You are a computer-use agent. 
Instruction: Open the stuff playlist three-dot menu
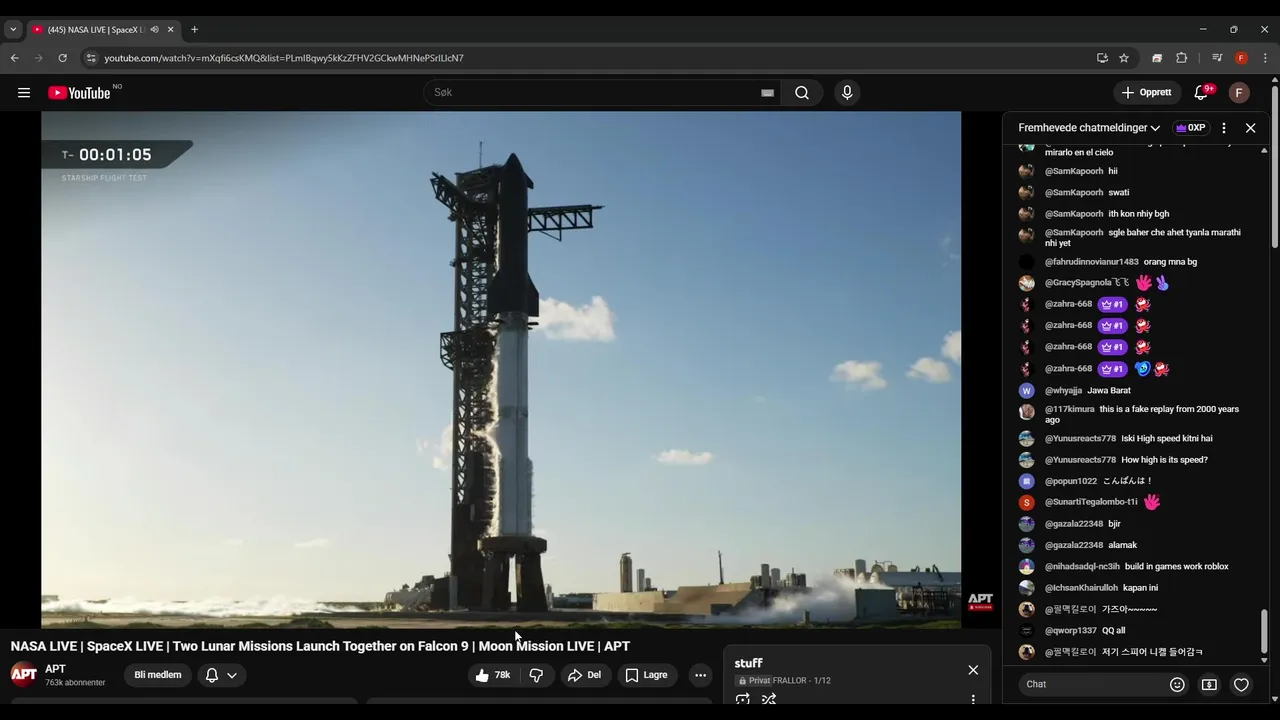tap(973, 699)
